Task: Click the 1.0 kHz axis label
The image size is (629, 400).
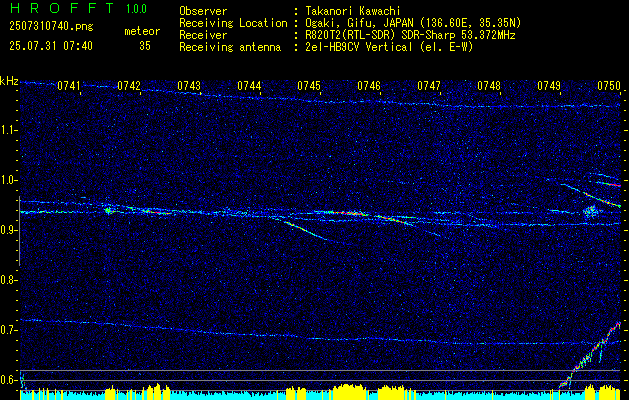Action: [x=8, y=180]
